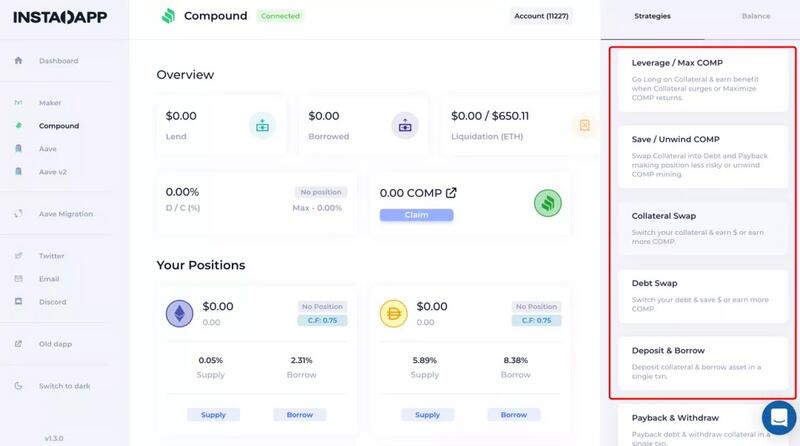The image size is (800, 446).
Task: Open the Email link
Action: [49, 279]
